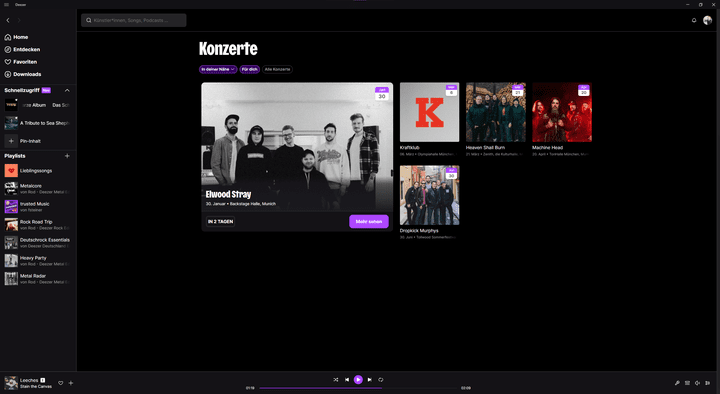Open the 'In deiner Nähe' dropdown

coord(218,69)
